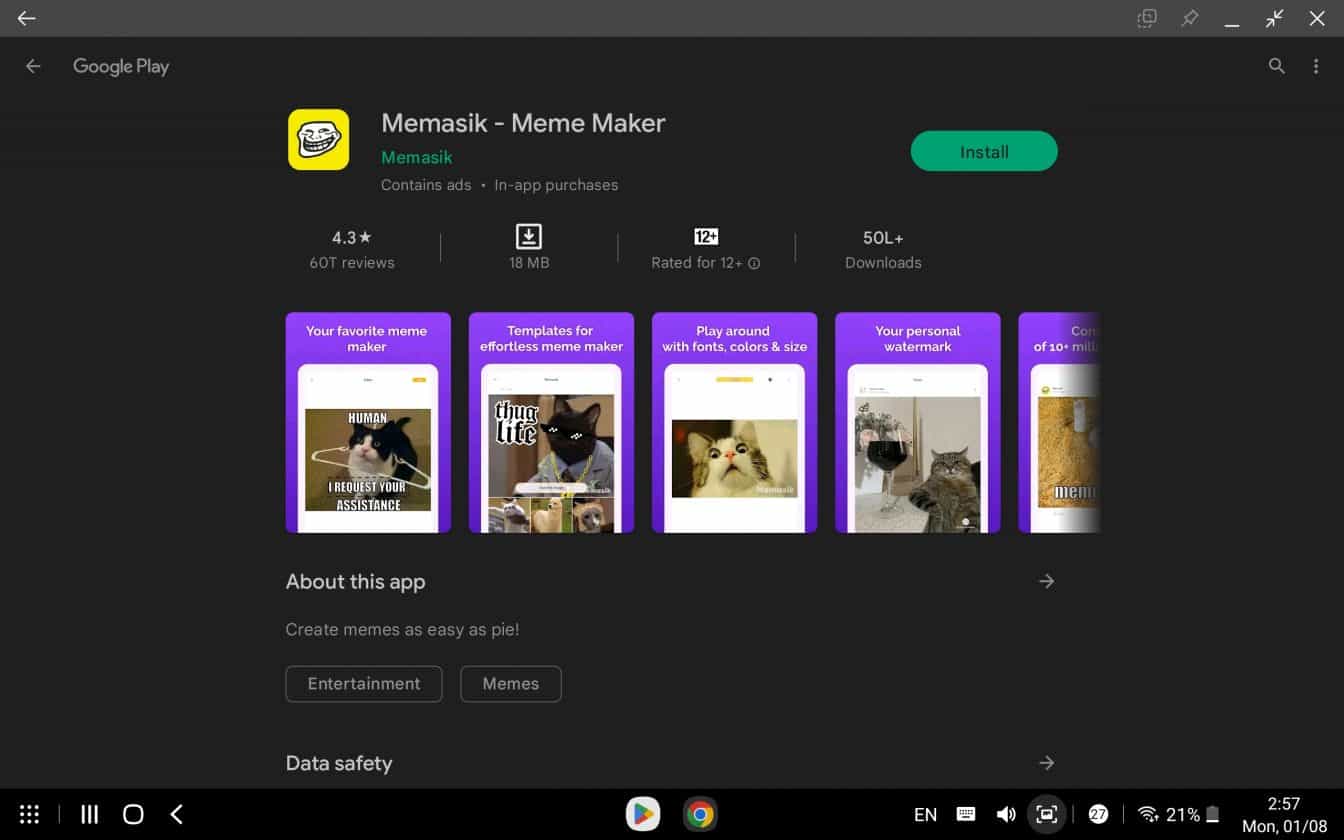
Task: Click the screen capture icon in the tray
Action: point(1046,814)
